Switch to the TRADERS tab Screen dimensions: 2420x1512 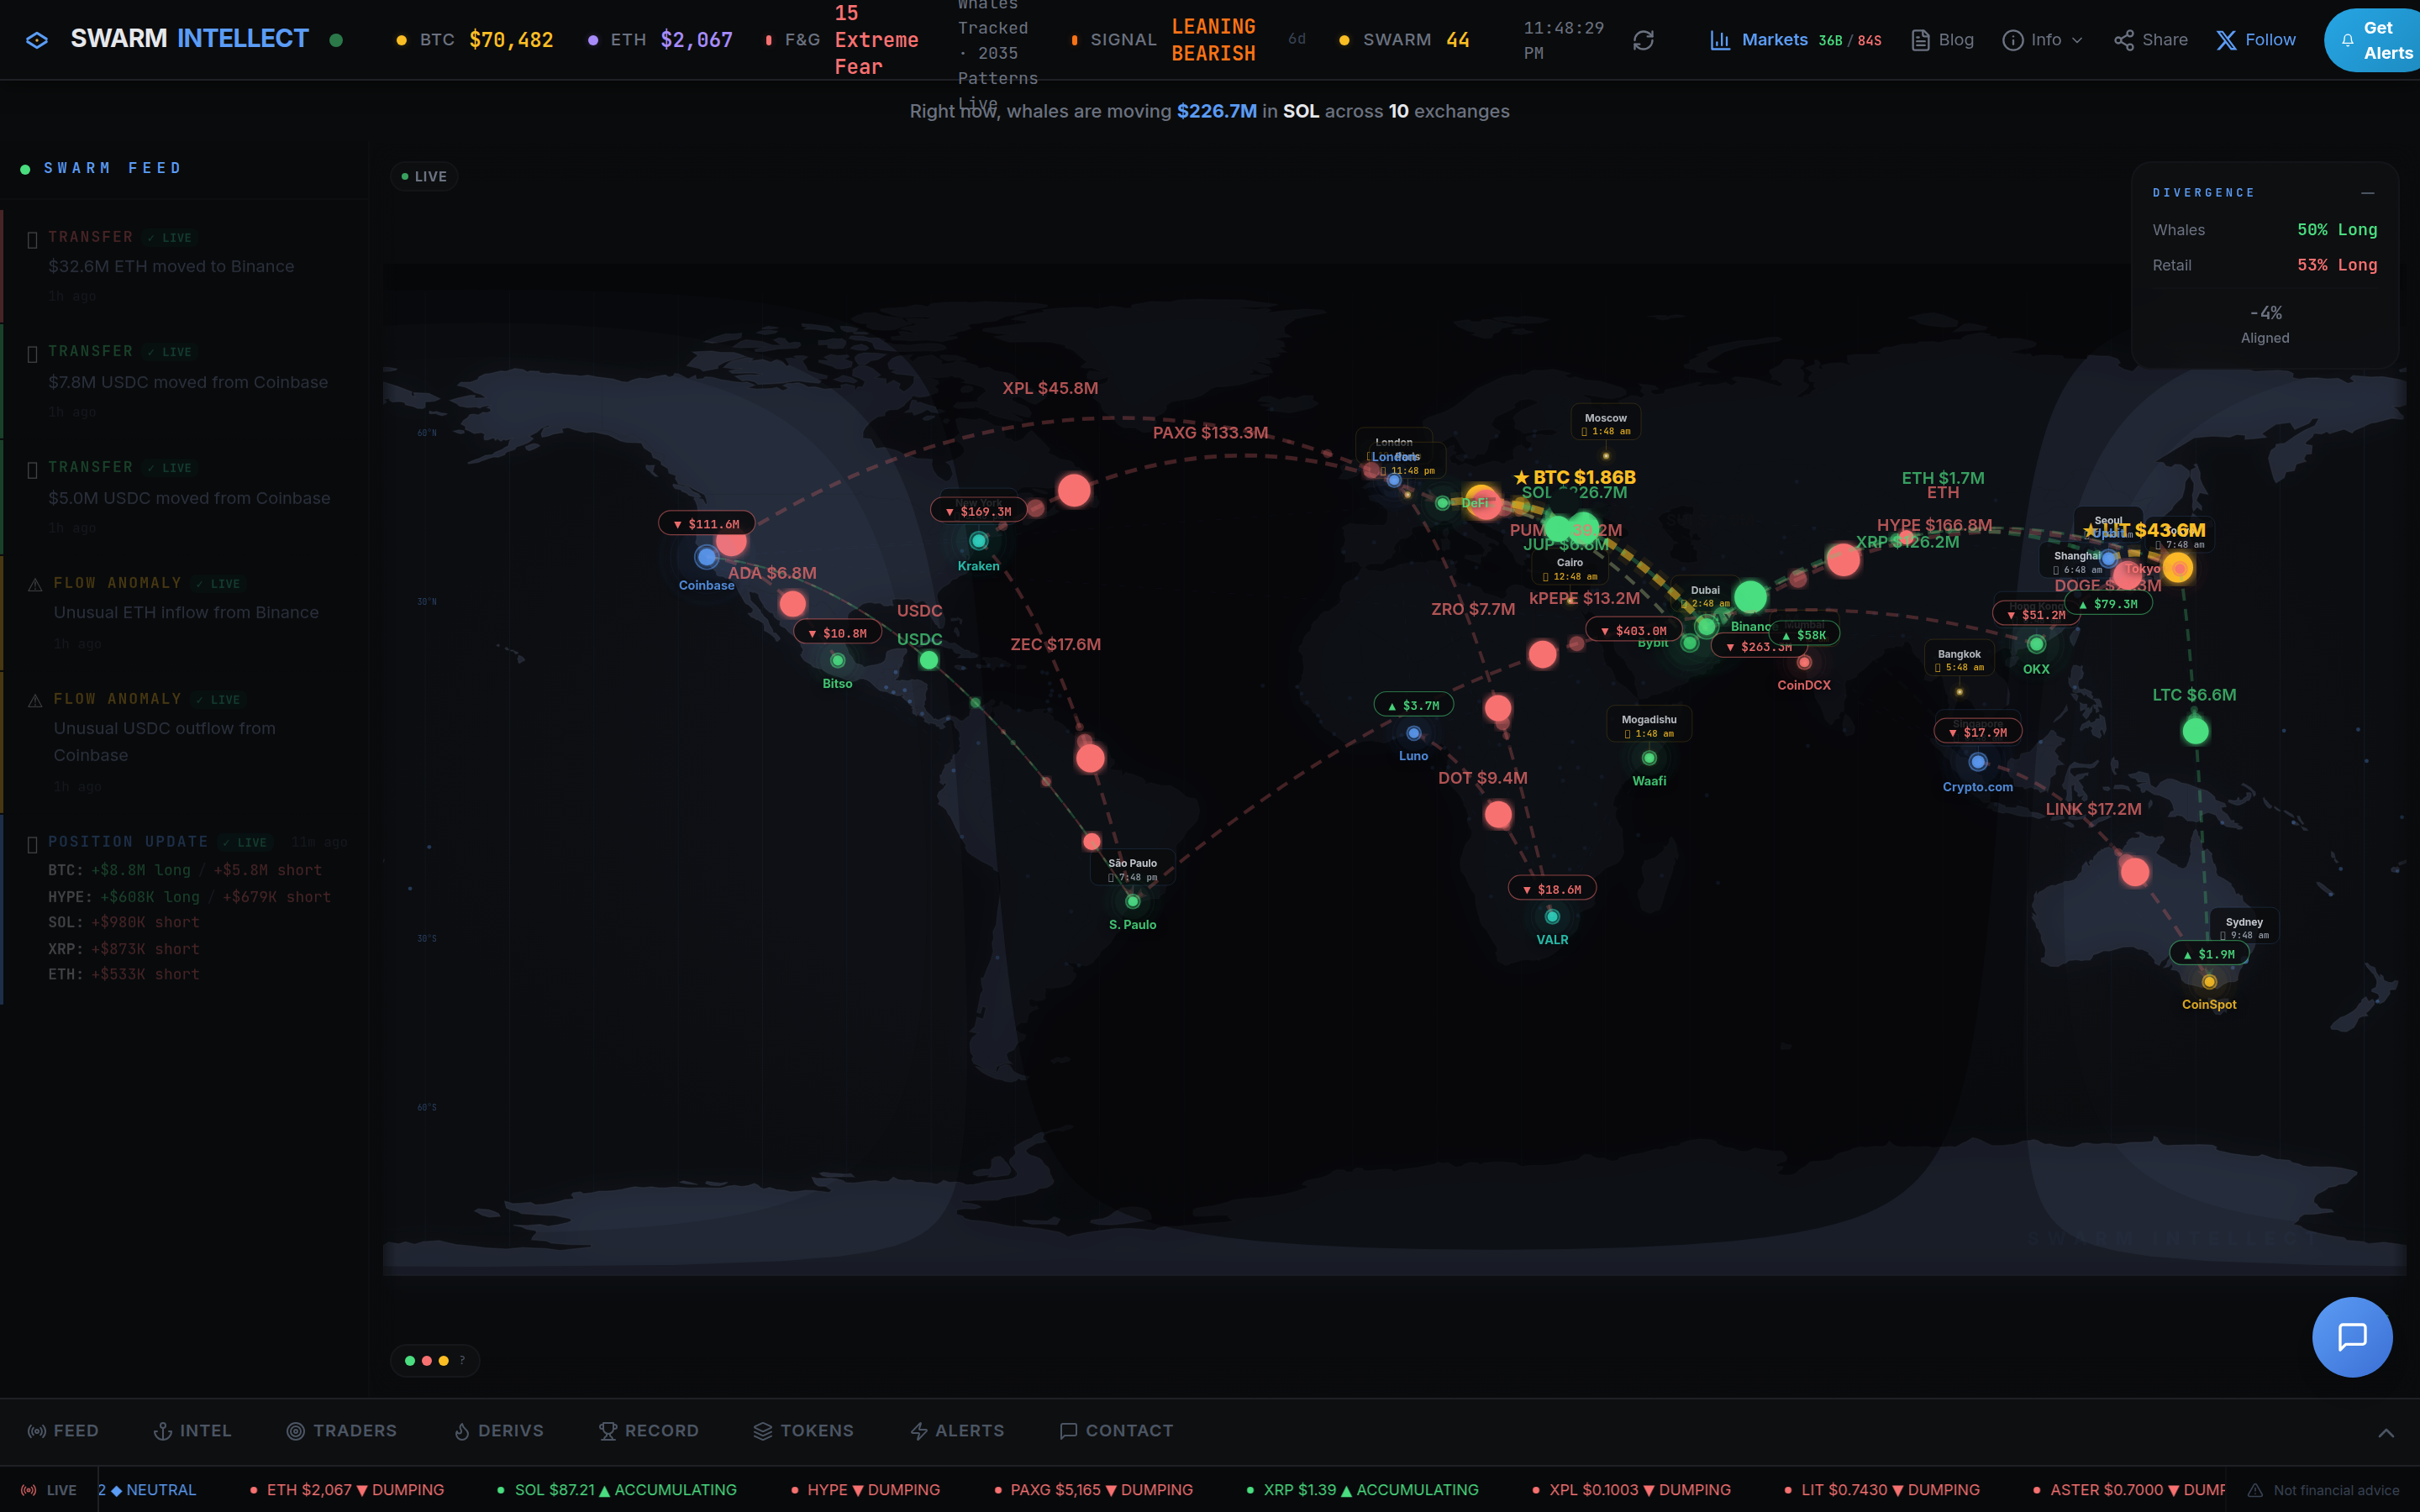342,1431
